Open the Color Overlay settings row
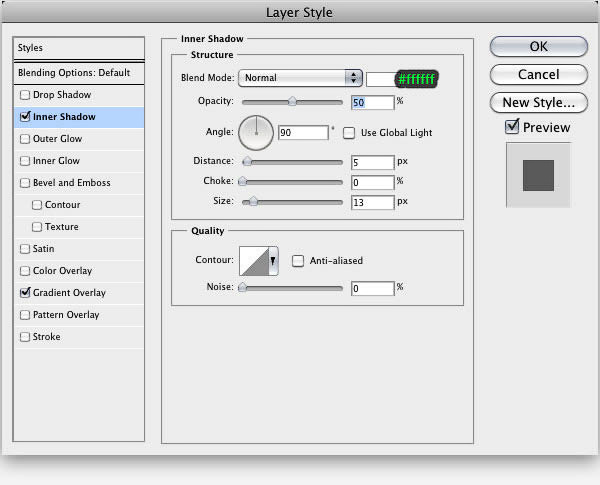The height and width of the screenshot is (485, 600). pyautogui.click(x=79, y=271)
